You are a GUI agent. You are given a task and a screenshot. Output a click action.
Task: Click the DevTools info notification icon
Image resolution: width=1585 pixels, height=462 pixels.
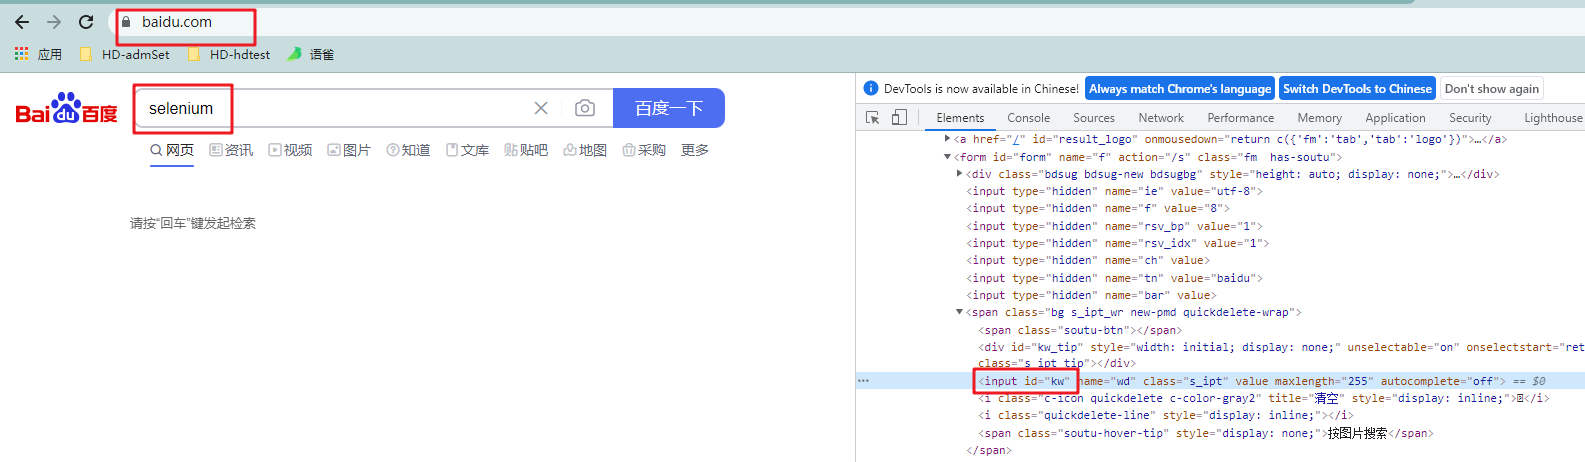pos(870,88)
